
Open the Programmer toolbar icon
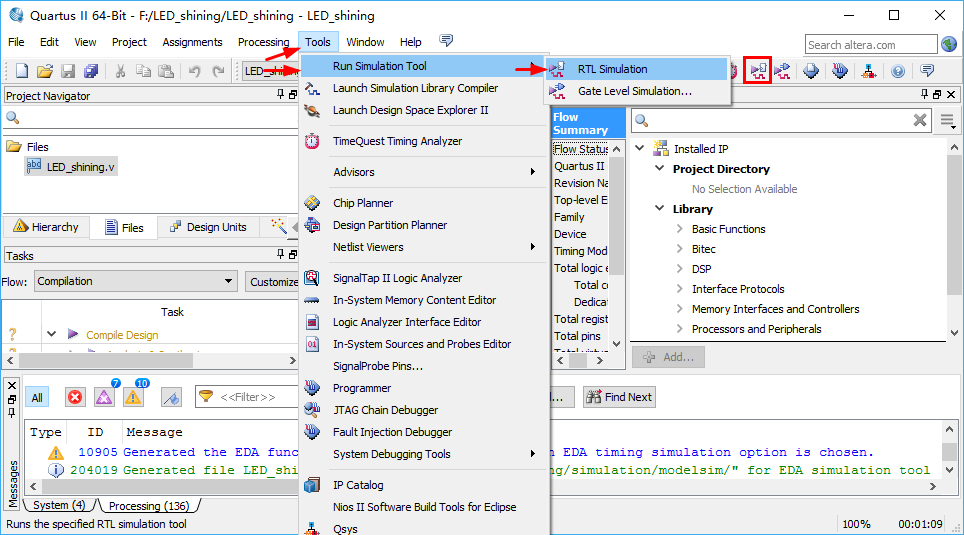click(x=840, y=71)
